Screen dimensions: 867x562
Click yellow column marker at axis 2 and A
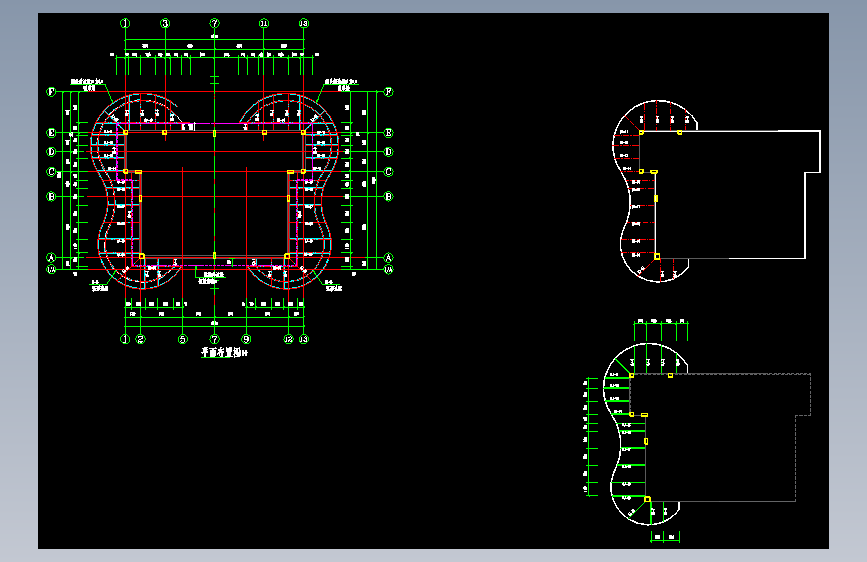[142, 256]
